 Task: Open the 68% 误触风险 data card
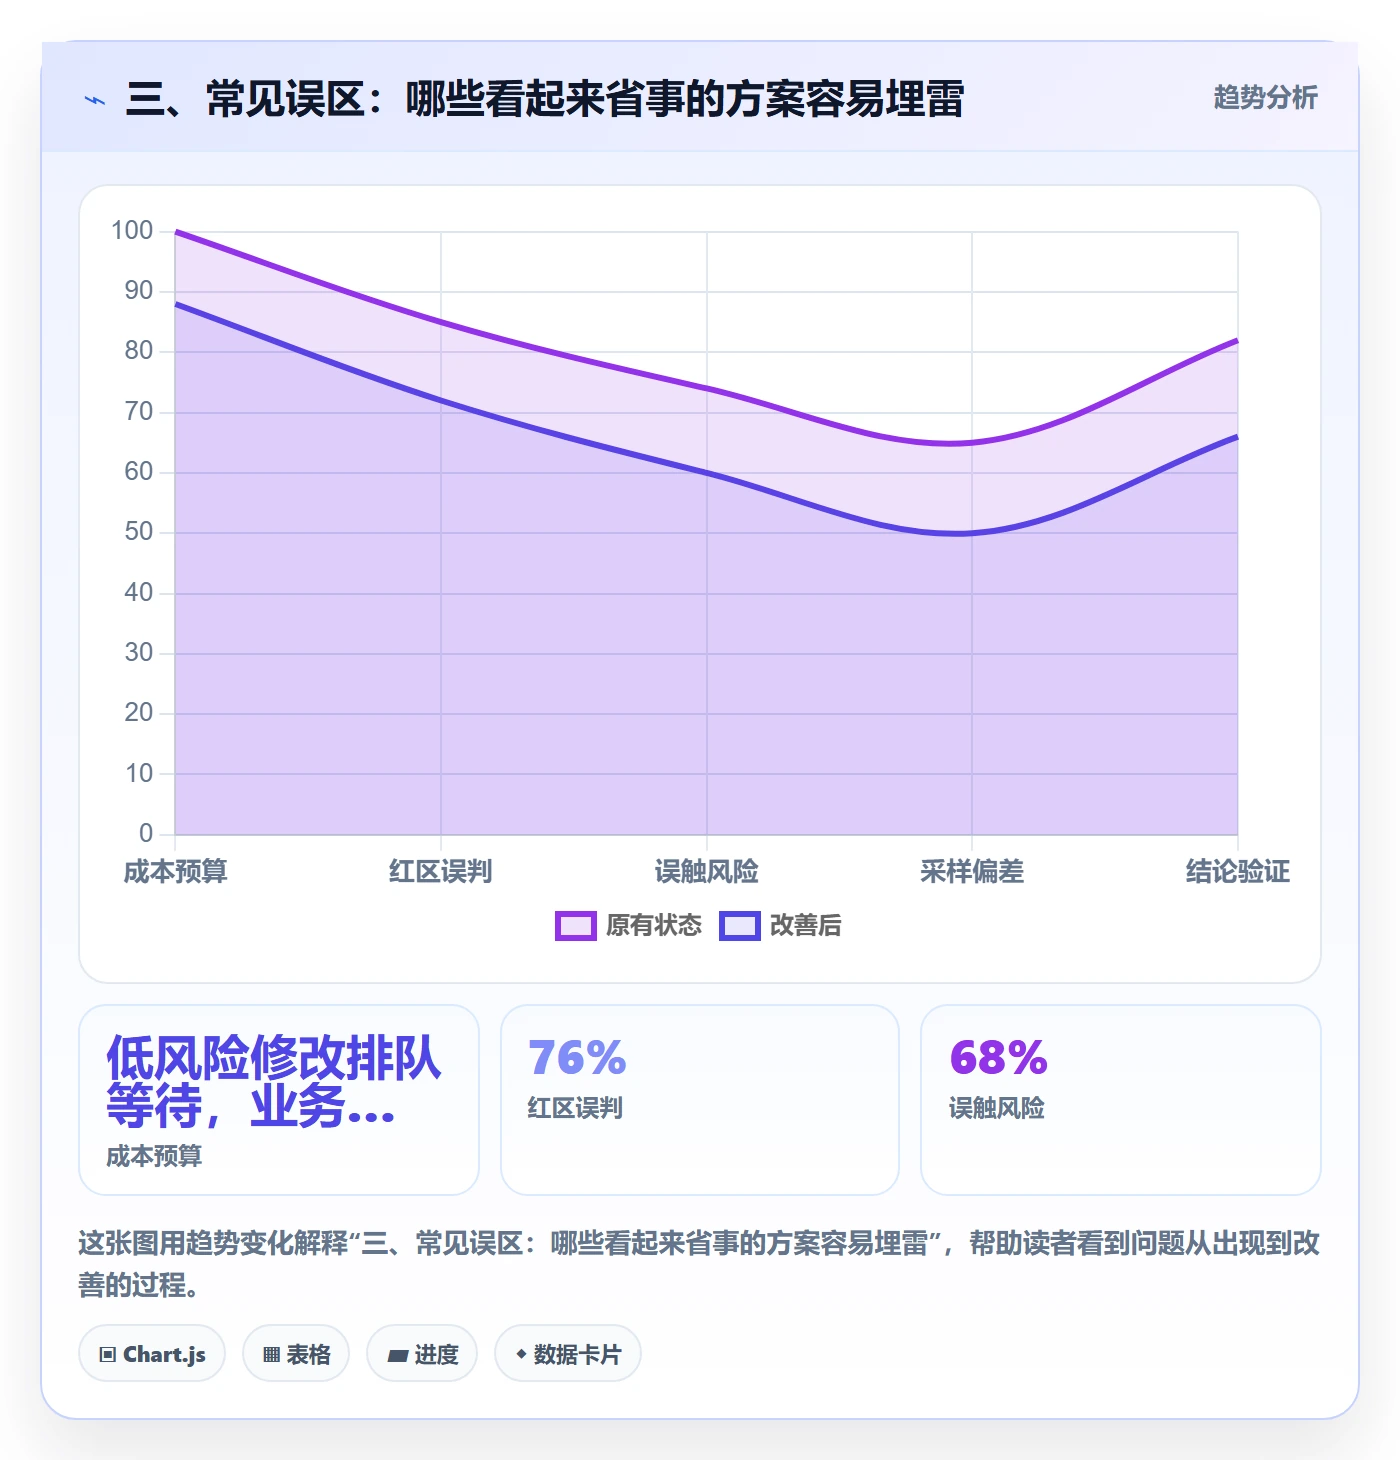pos(1121,1100)
